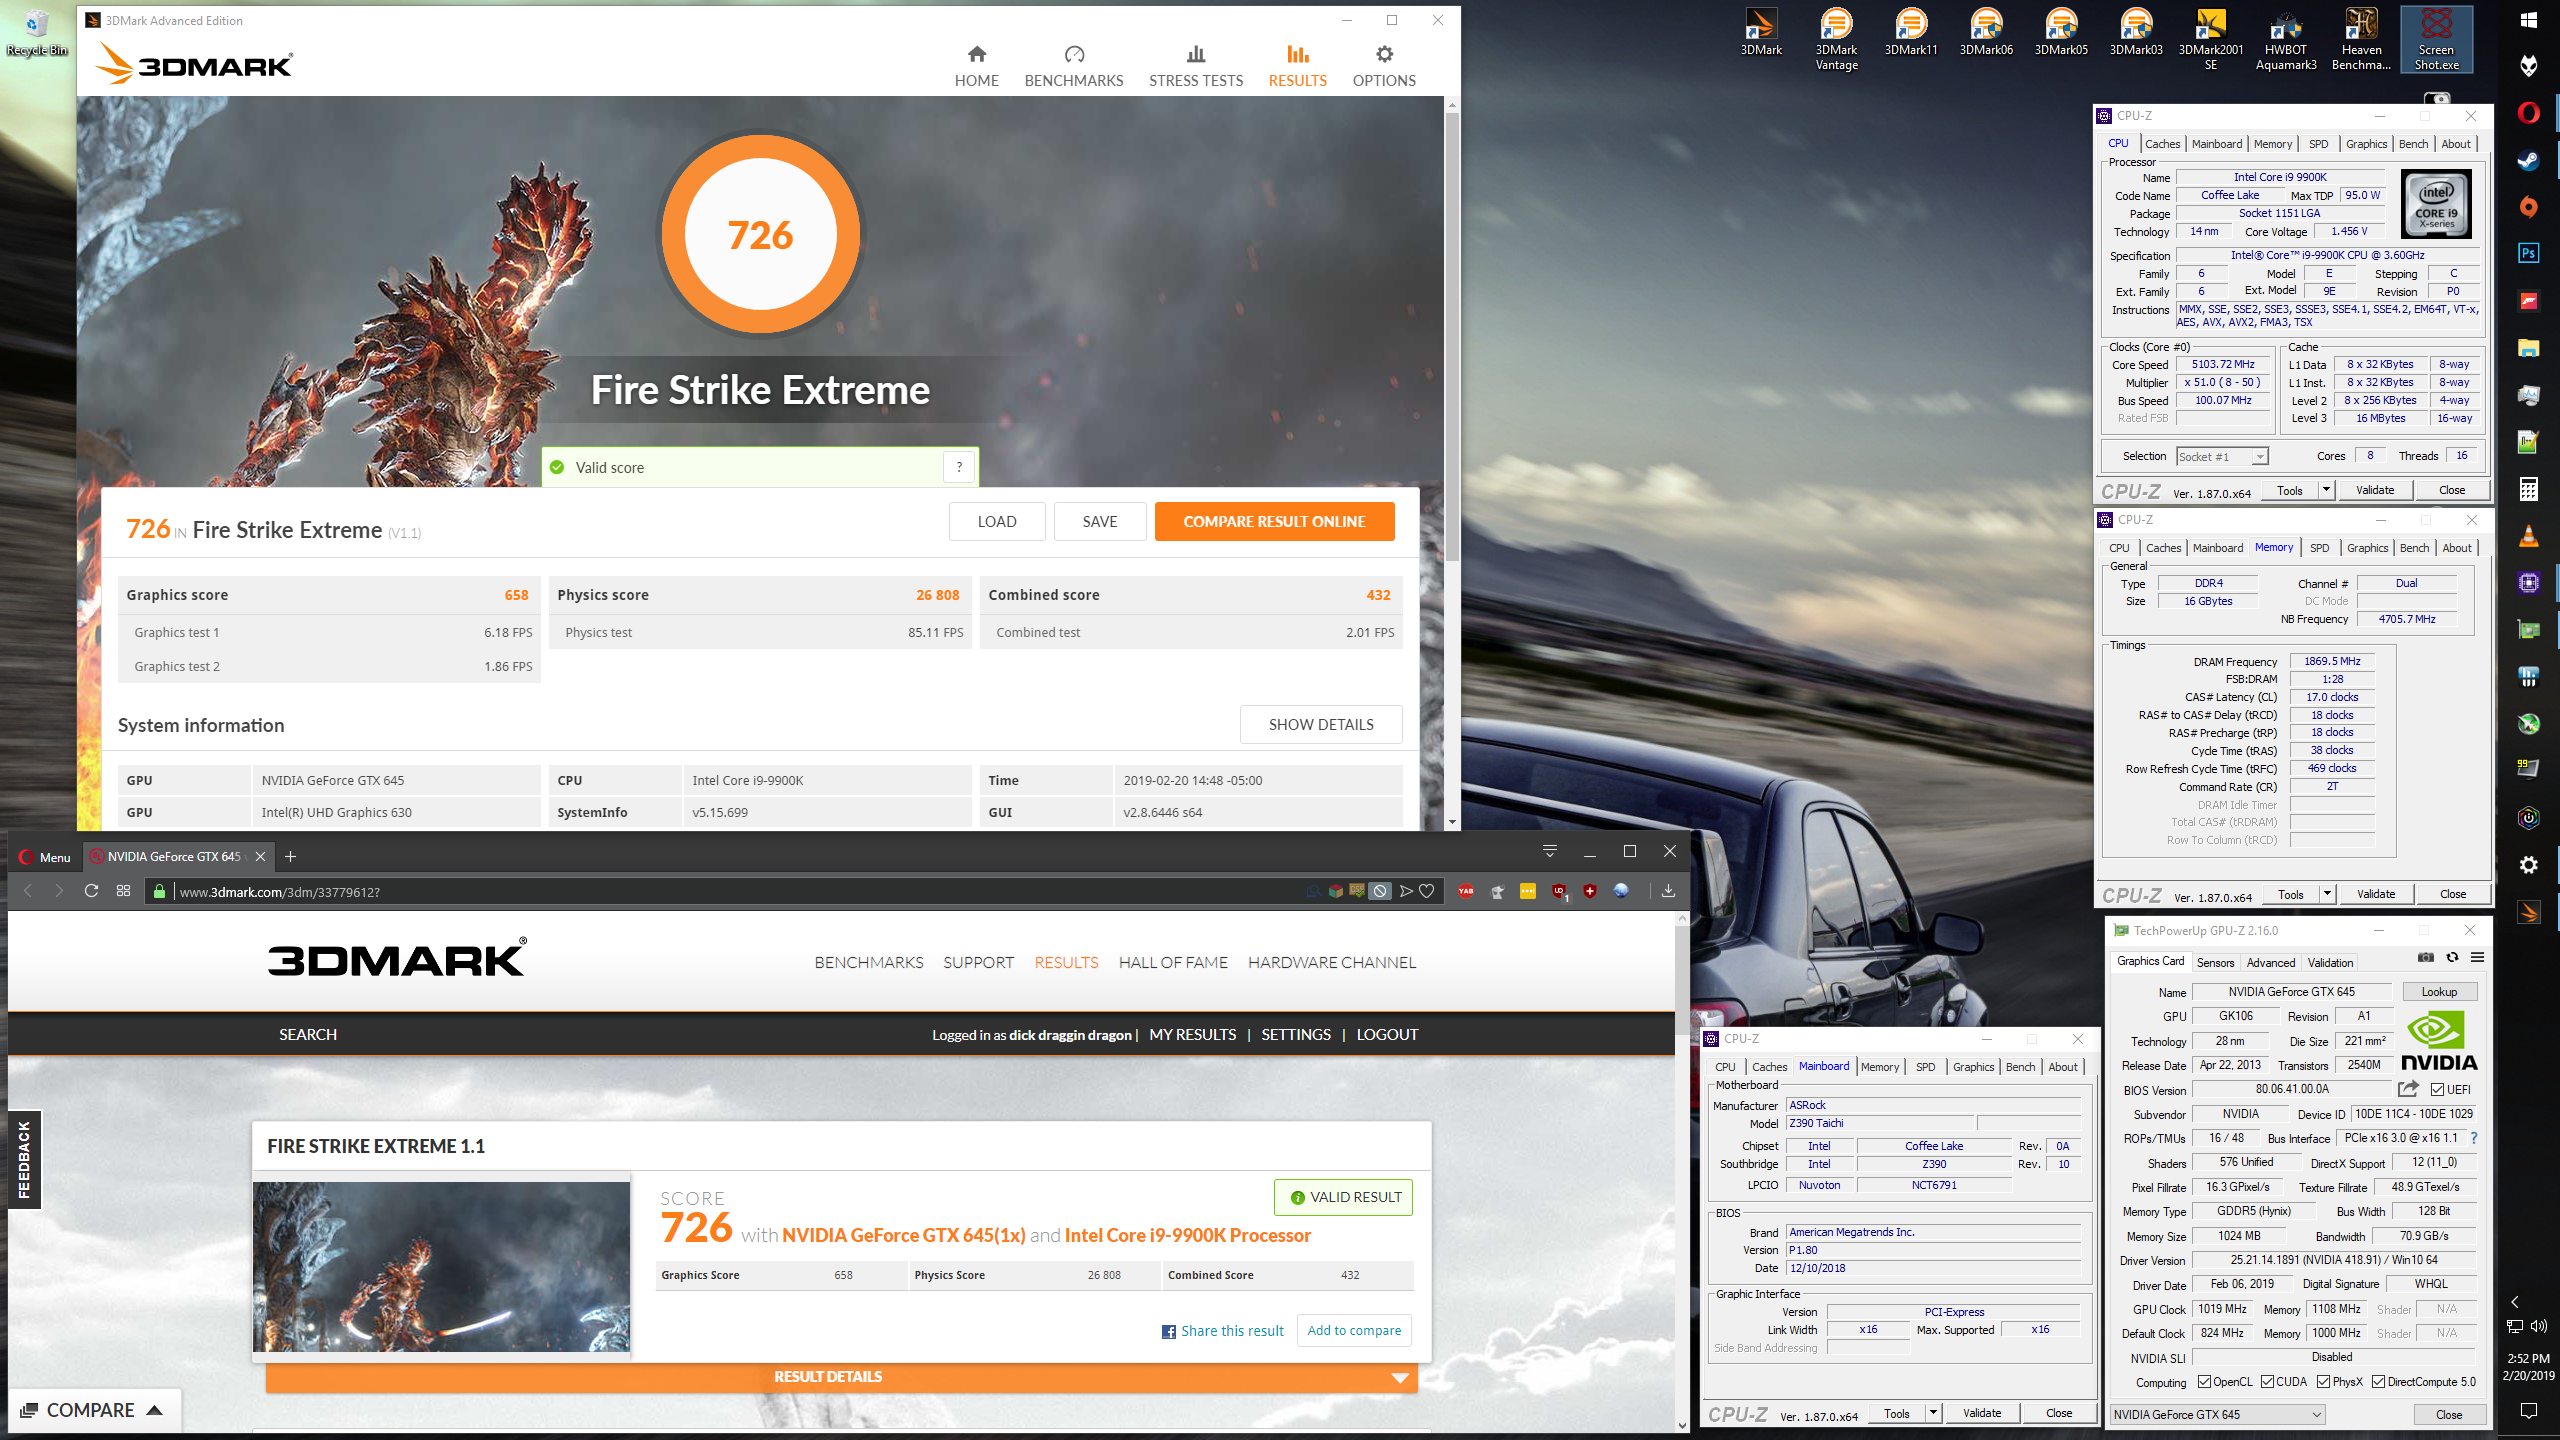
Task: Open OPTIONS gear in 3DMark
Action: click(x=1384, y=66)
